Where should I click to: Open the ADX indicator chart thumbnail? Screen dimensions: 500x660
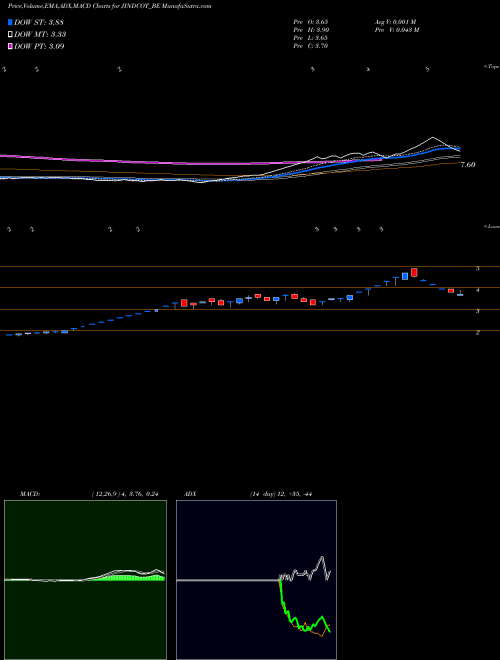tap(256, 580)
